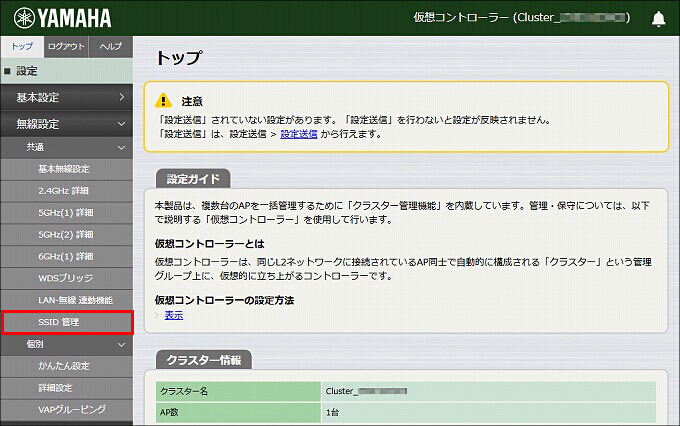This screenshot has height=426, width=680.
Task: Click the 設定ガイド section tab
Action: pyautogui.click(x=193, y=179)
